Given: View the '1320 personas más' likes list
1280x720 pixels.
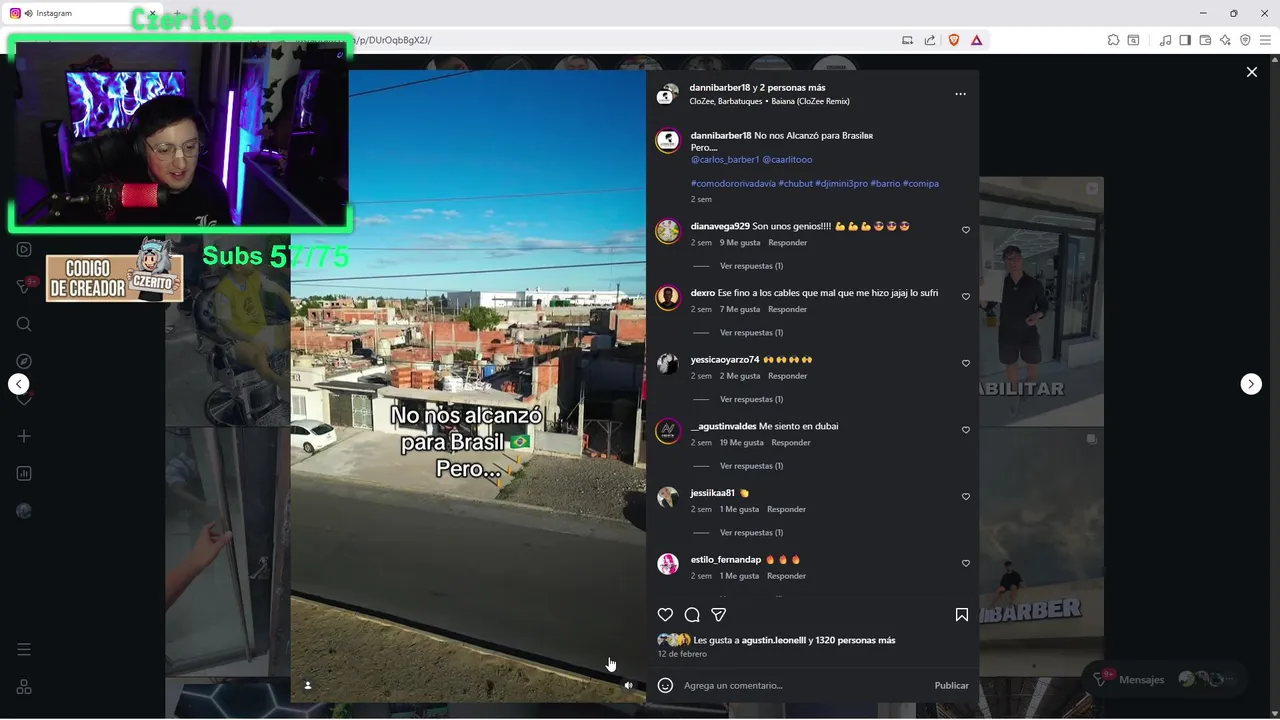Looking at the screenshot, I should 856,640.
